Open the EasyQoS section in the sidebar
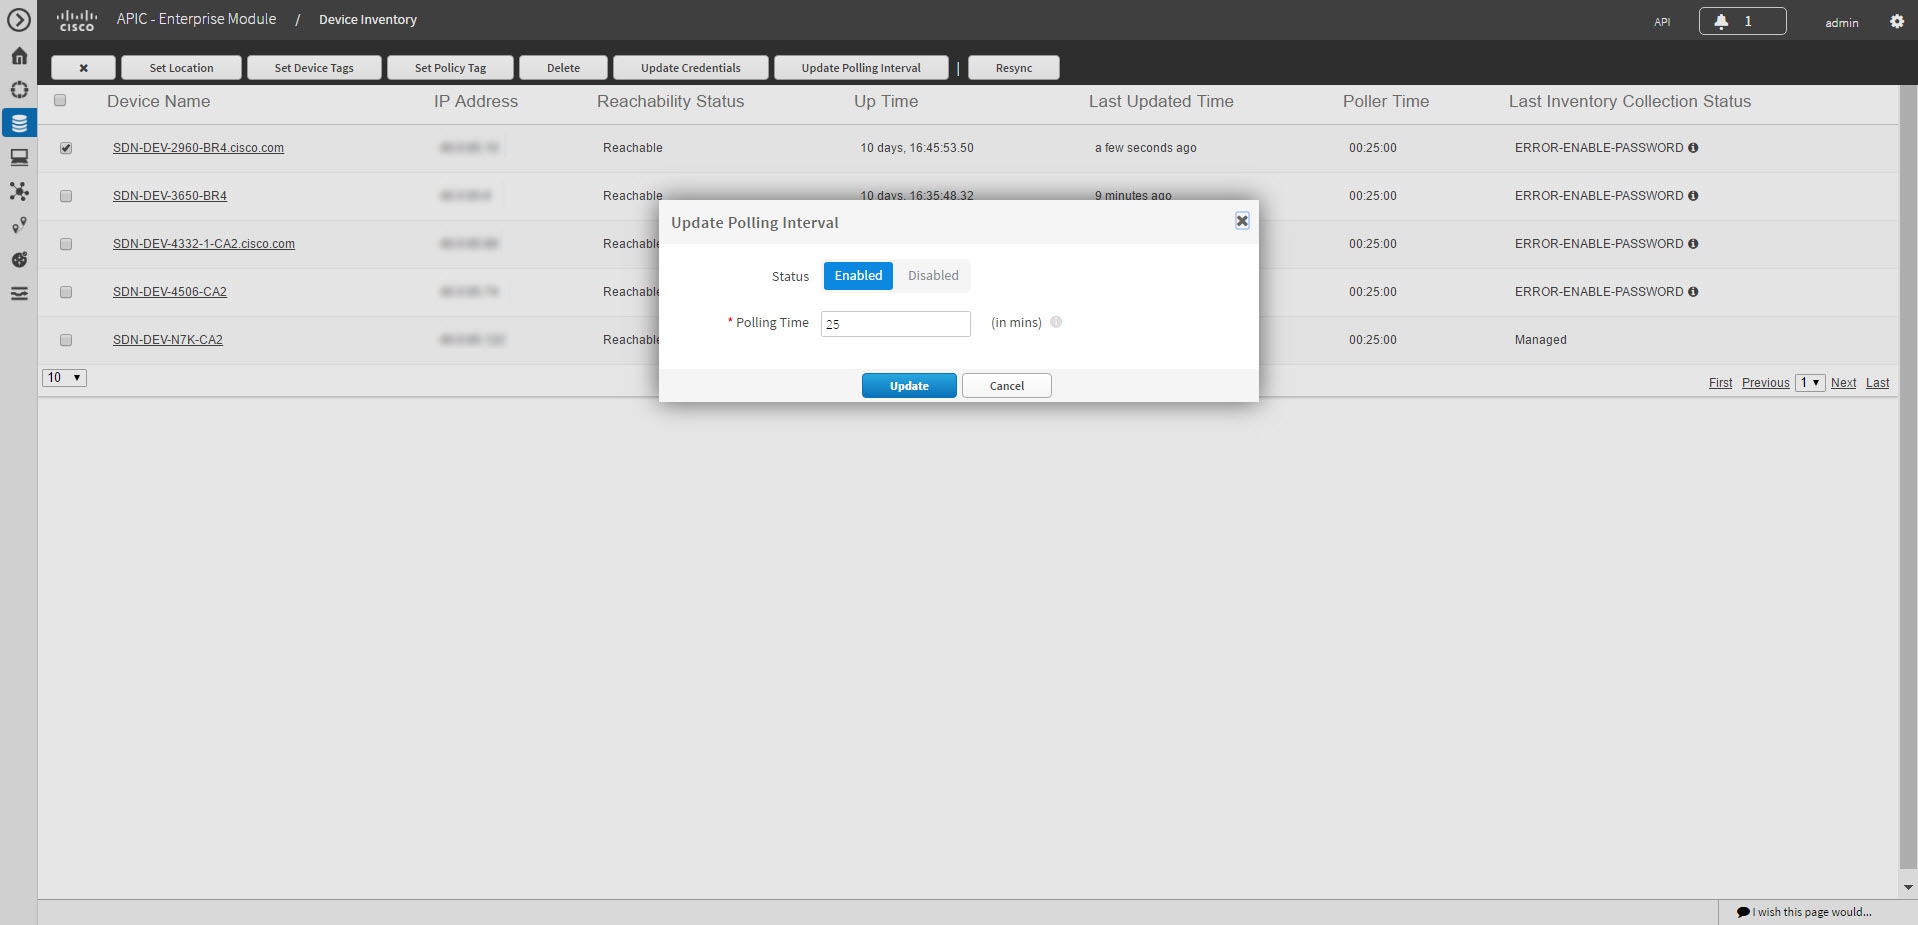Image resolution: width=1918 pixels, height=925 pixels. 19,258
